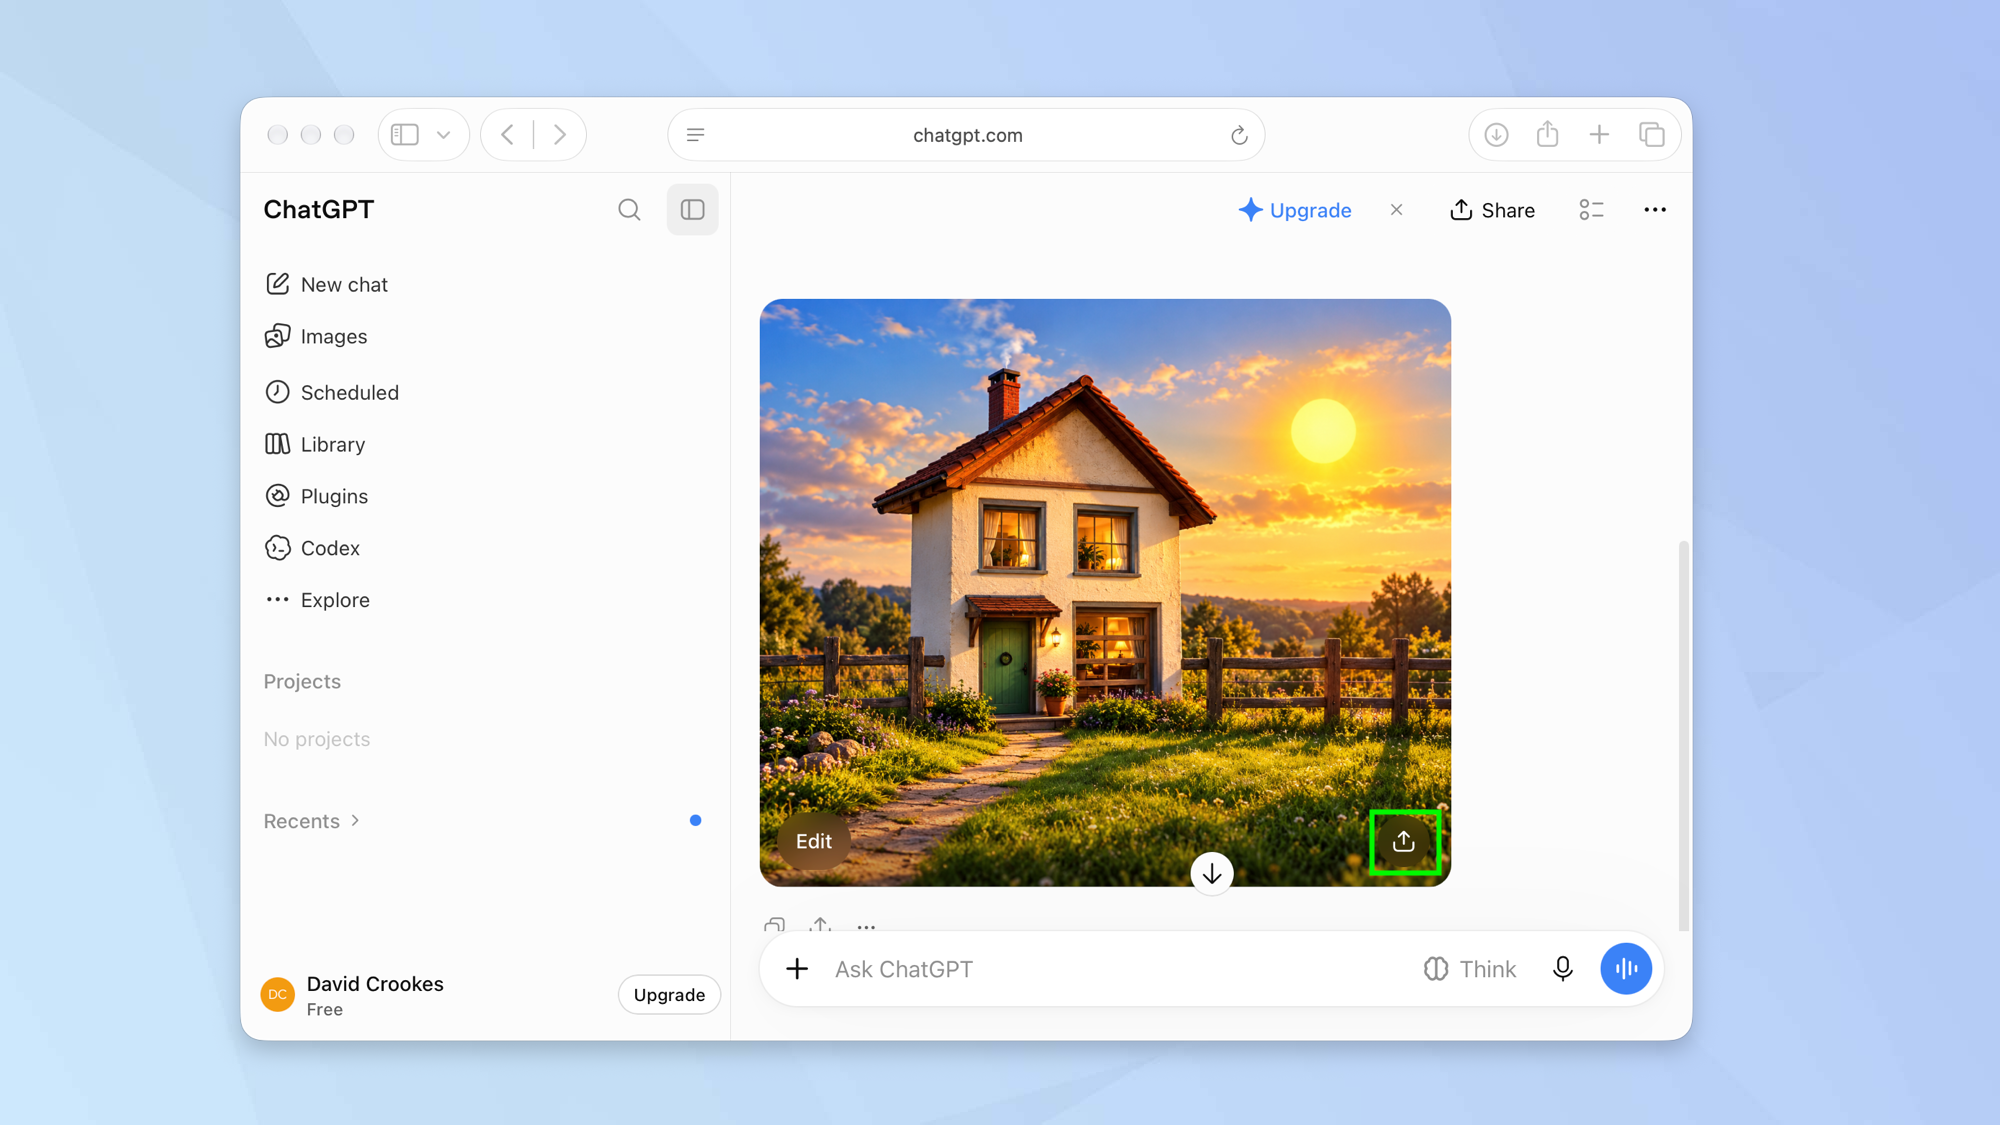Screen dimensions: 2000x1125
Task: Show Safari downloads icon
Action: 1496,134
